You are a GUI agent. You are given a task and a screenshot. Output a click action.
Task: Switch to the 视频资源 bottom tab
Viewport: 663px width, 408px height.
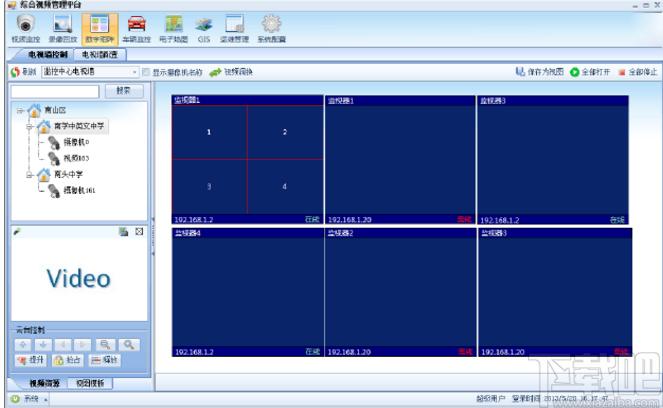point(44,383)
